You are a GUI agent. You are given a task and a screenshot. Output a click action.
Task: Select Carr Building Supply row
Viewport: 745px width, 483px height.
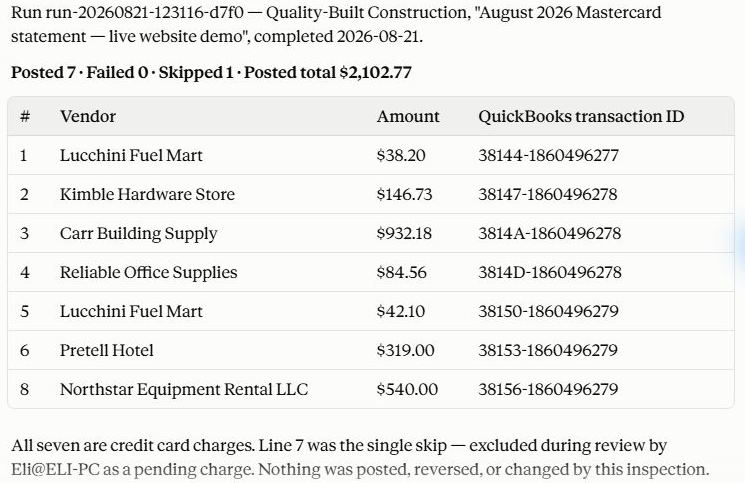tap(371, 233)
